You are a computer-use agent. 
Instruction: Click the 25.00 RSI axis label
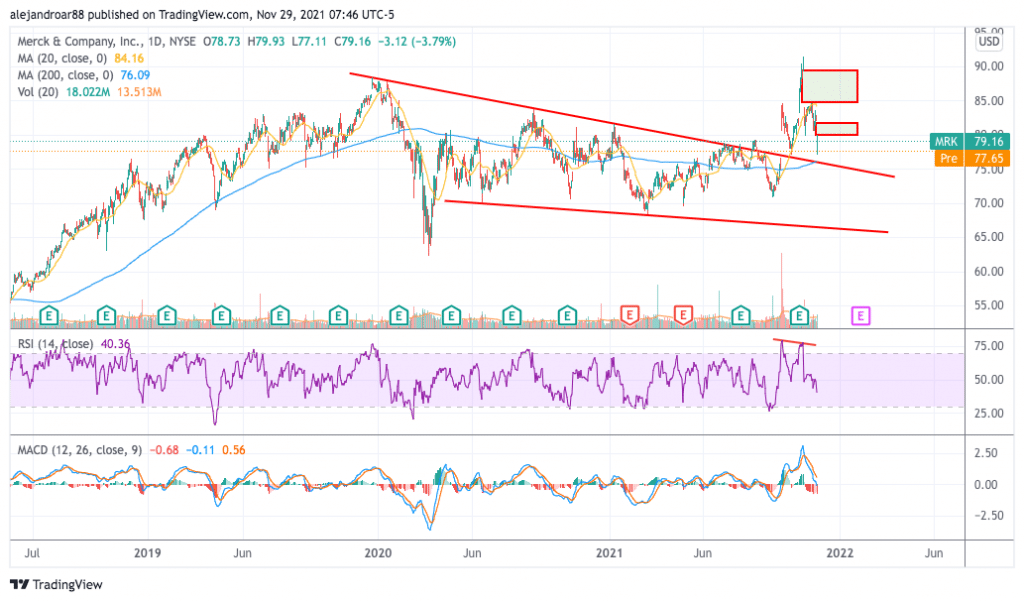pos(988,413)
